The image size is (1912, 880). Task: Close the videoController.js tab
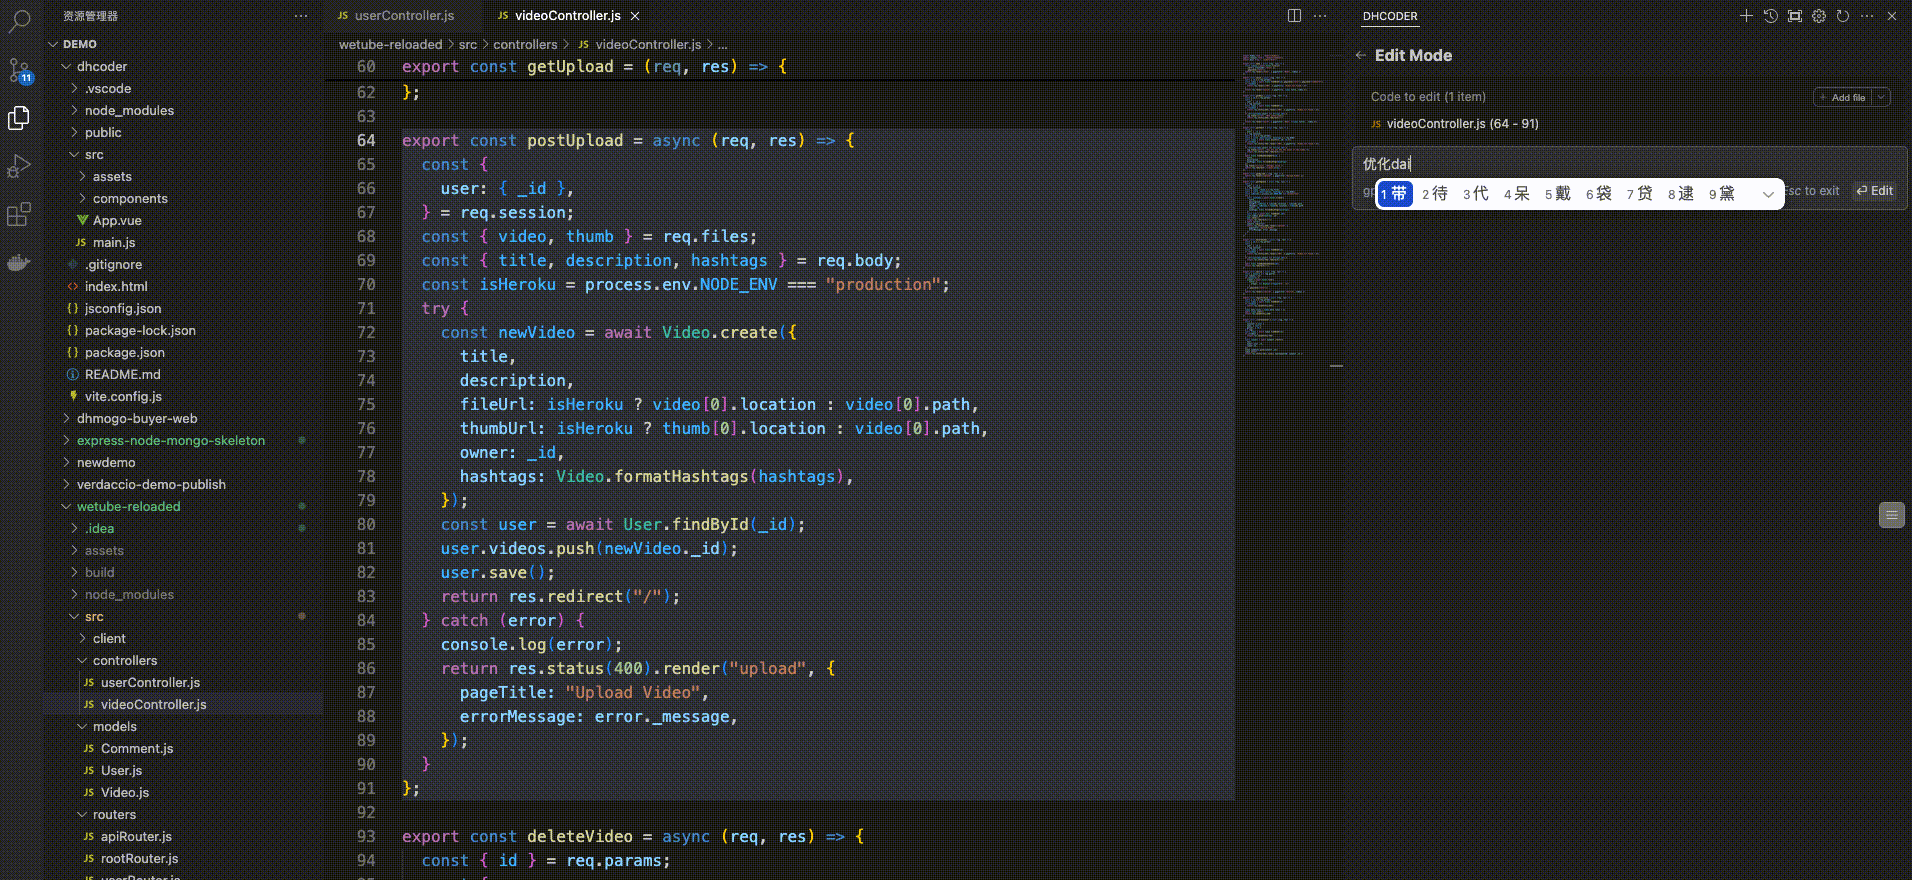tap(635, 16)
